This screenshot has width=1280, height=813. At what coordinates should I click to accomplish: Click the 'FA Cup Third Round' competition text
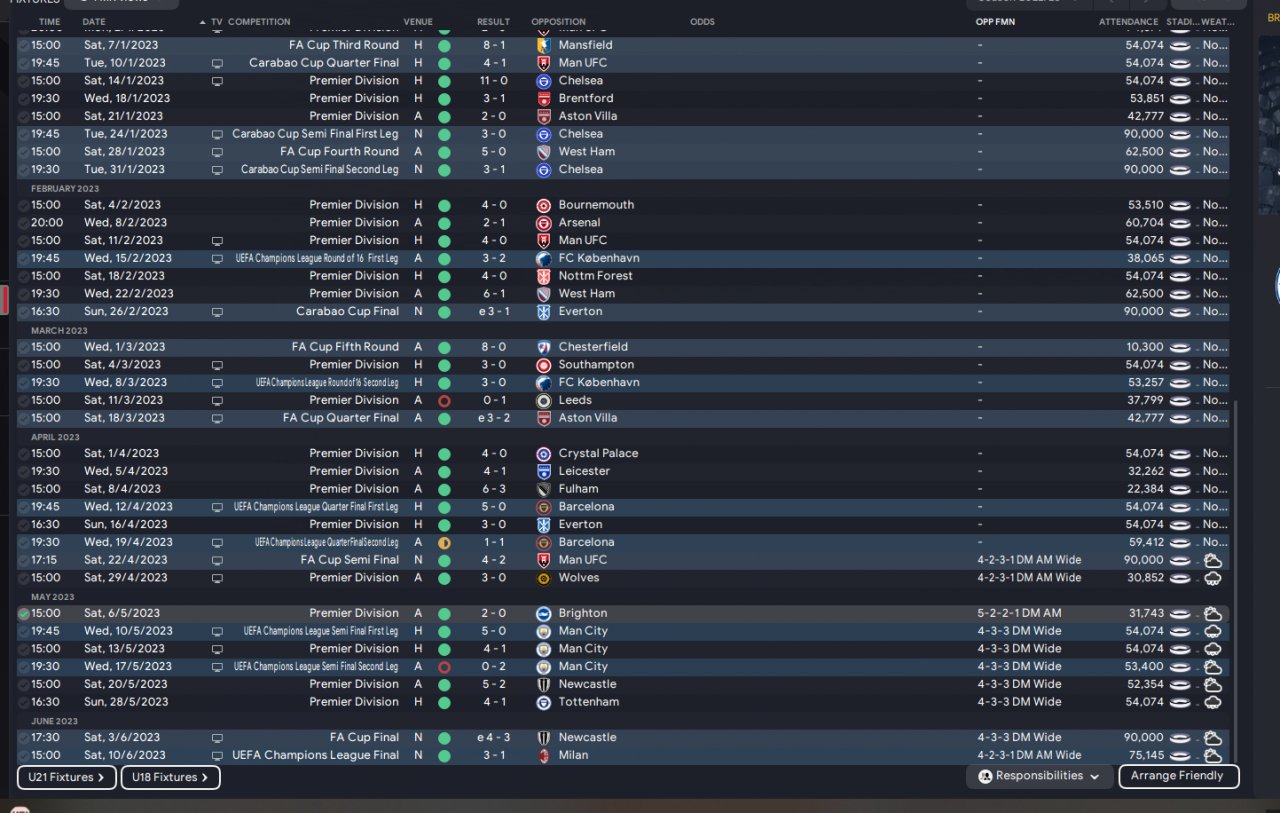point(344,45)
